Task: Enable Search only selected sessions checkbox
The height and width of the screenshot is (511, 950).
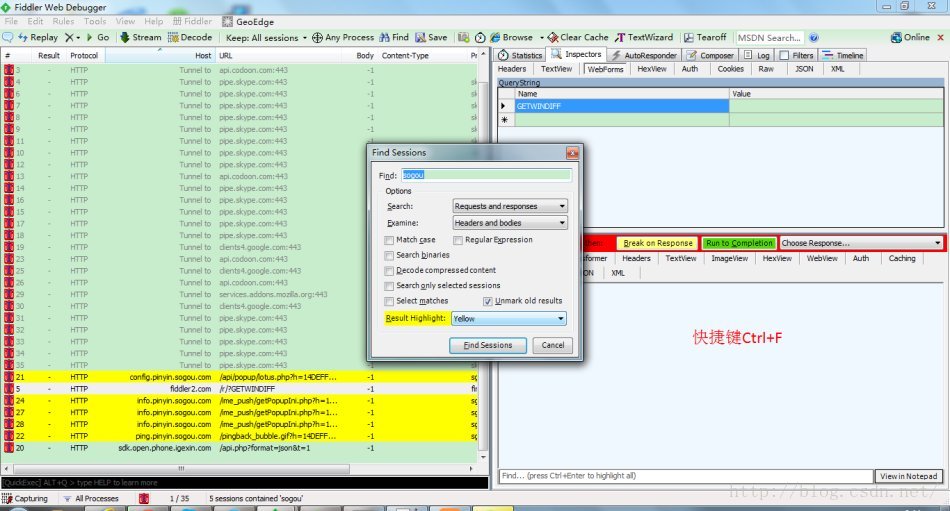Action: pyautogui.click(x=389, y=286)
